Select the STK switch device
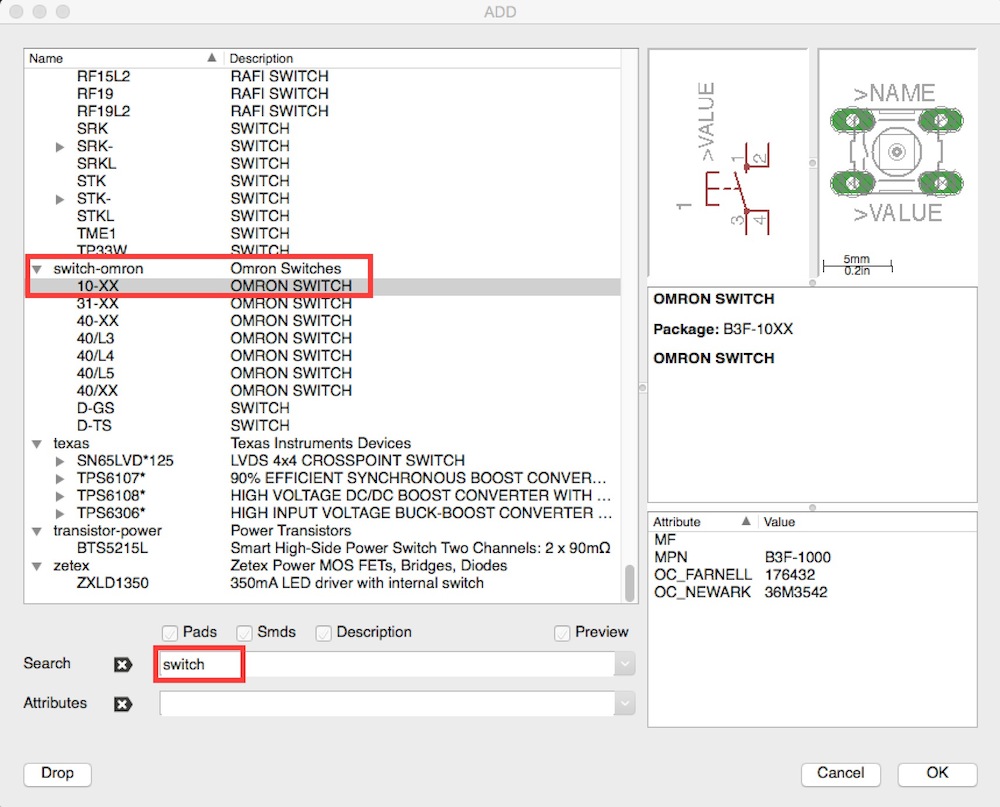This screenshot has height=807, width=1000. pos(322,181)
